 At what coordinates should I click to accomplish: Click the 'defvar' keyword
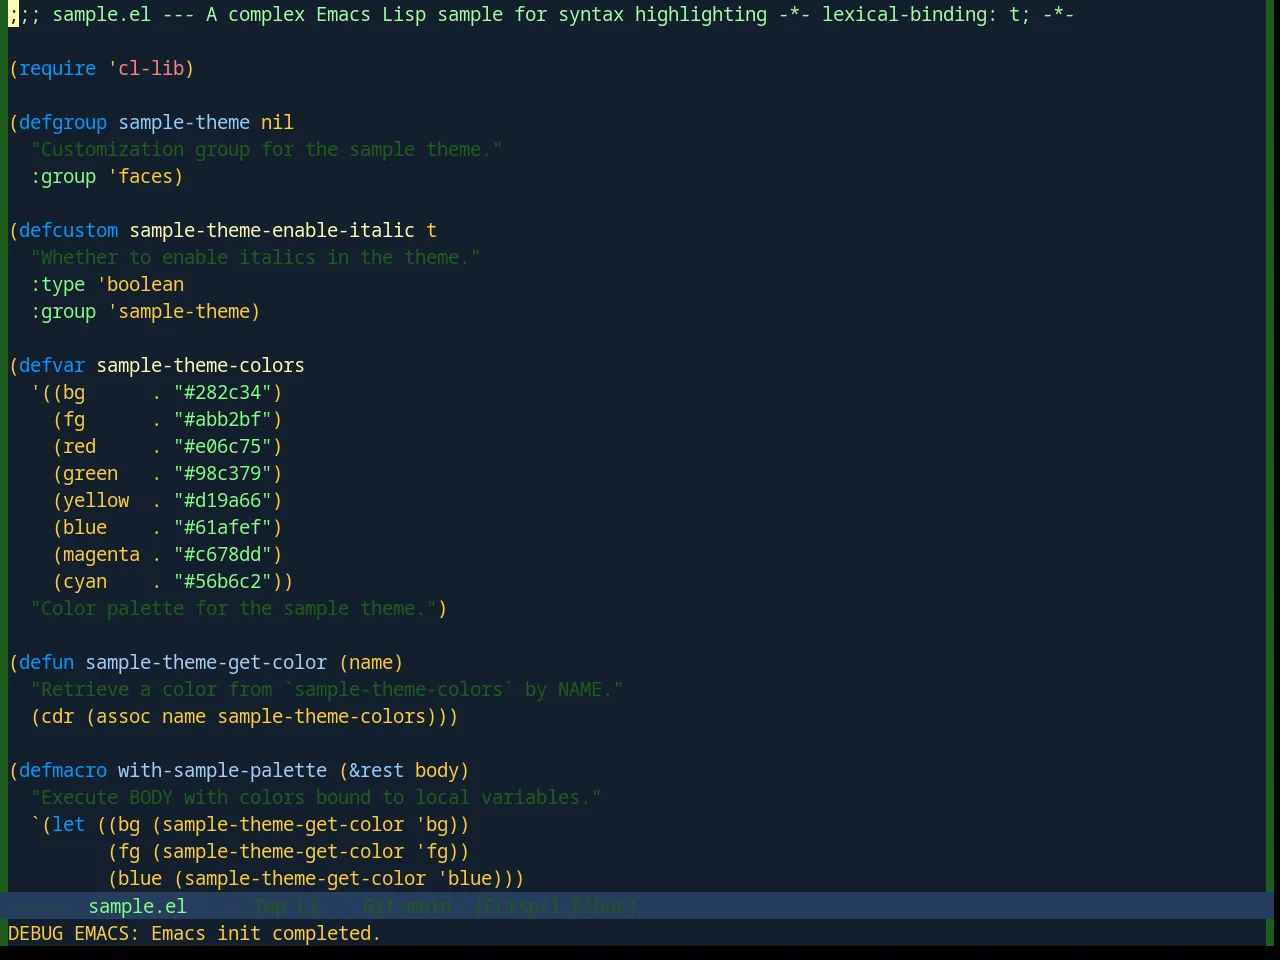52,365
